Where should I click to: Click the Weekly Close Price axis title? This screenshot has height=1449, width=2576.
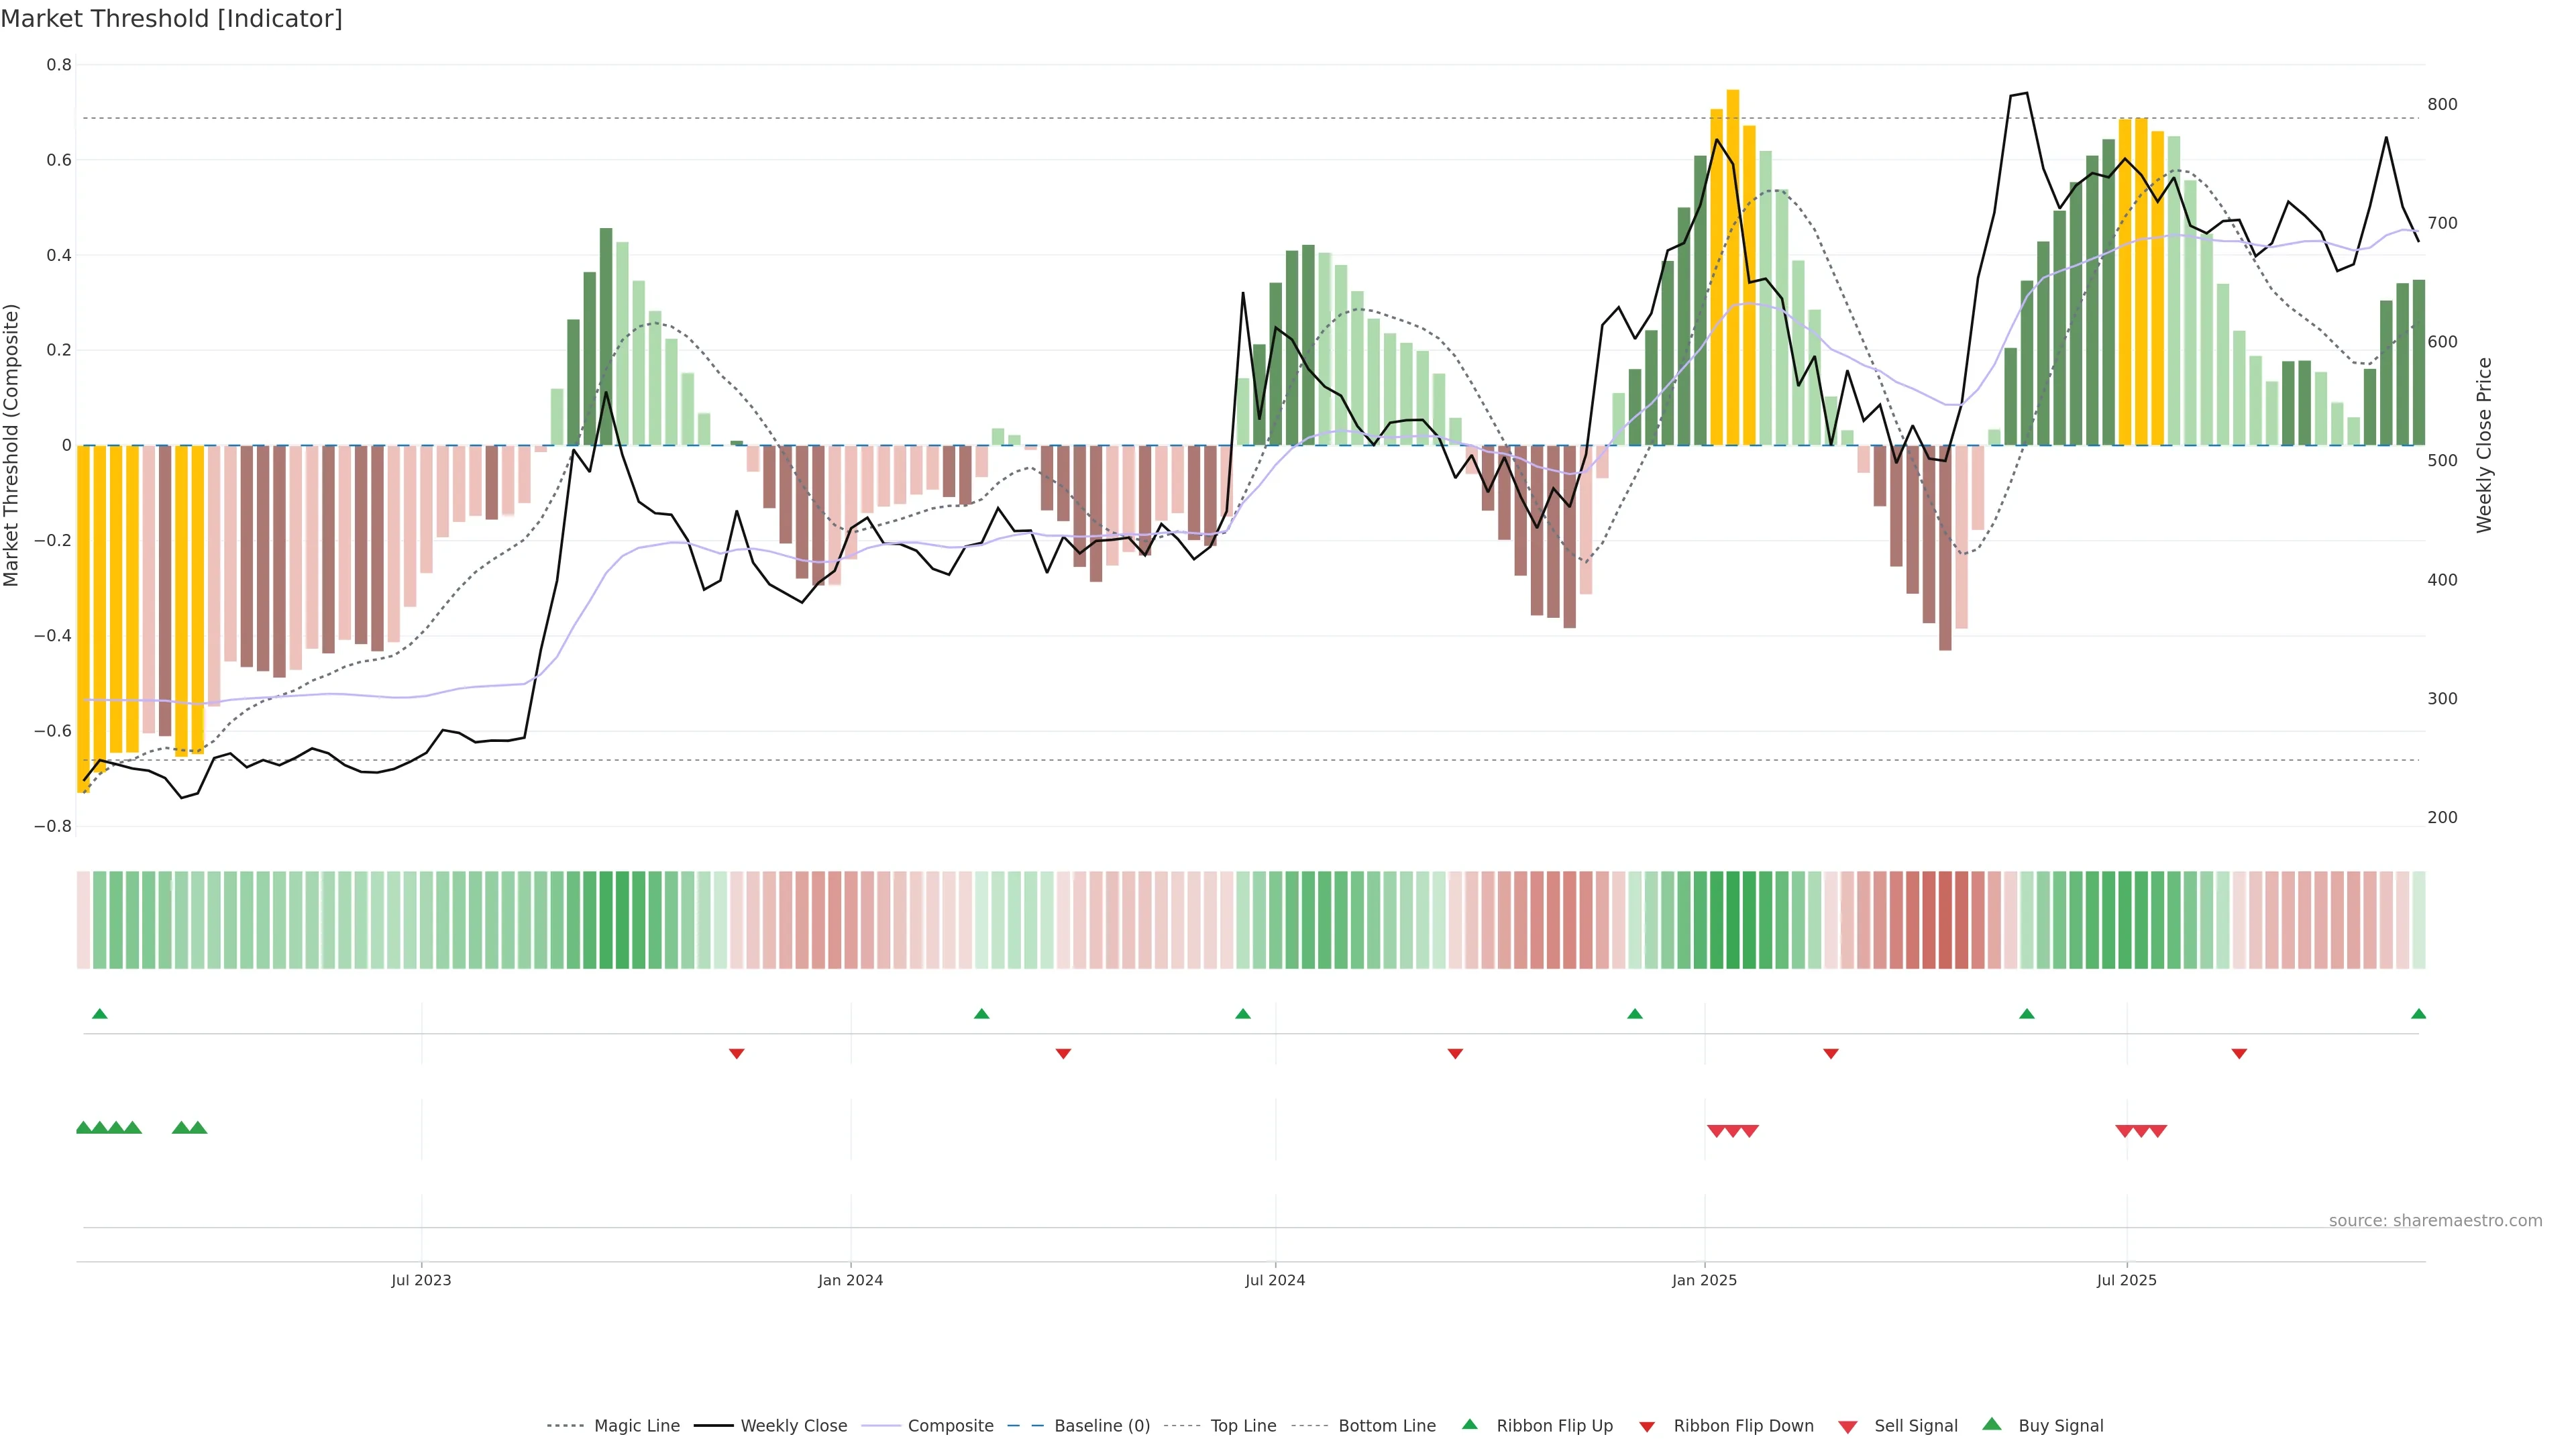(x=2484, y=445)
